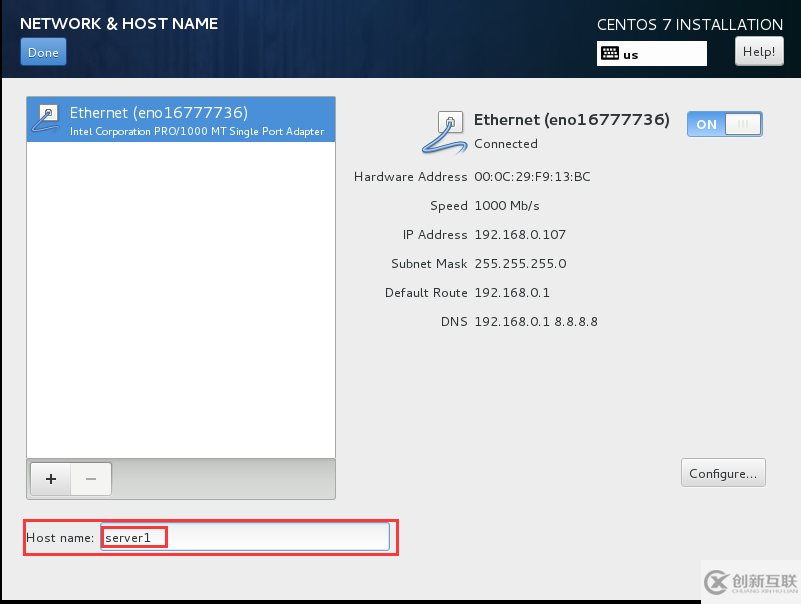Image resolution: width=801 pixels, height=604 pixels.
Task: Click the network cable icon in list row
Action: click(x=46, y=119)
